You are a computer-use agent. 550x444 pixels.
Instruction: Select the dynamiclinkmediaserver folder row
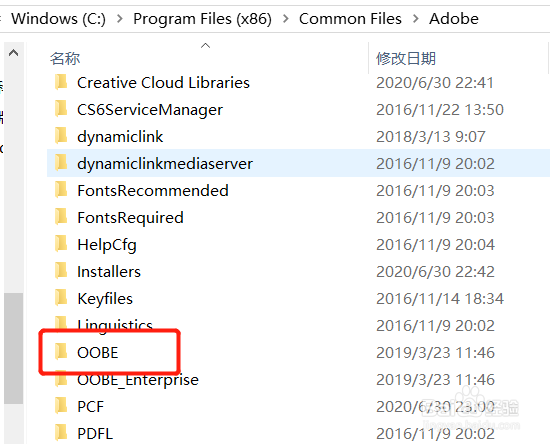point(298,163)
